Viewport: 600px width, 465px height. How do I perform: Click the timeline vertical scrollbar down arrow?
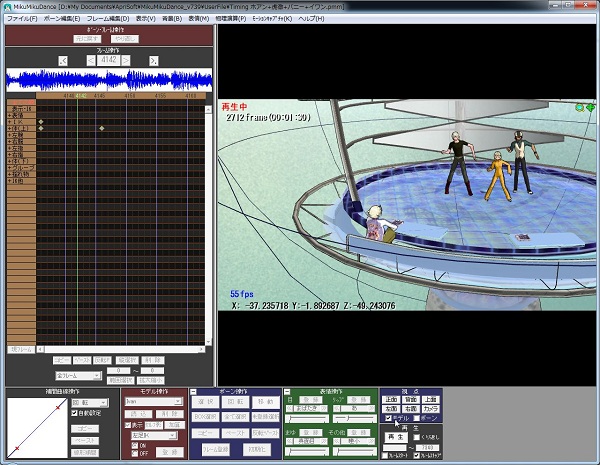coord(208,342)
